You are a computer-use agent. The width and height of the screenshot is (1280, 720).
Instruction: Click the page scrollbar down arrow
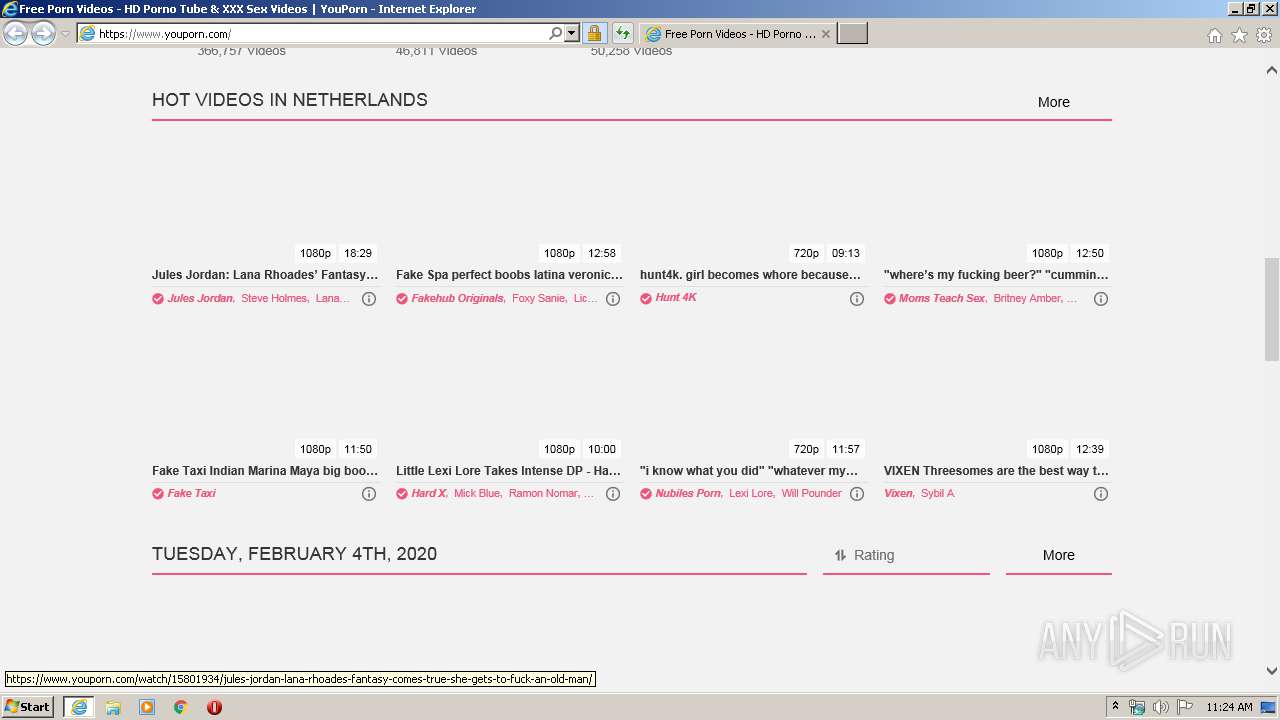point(1271,671)
